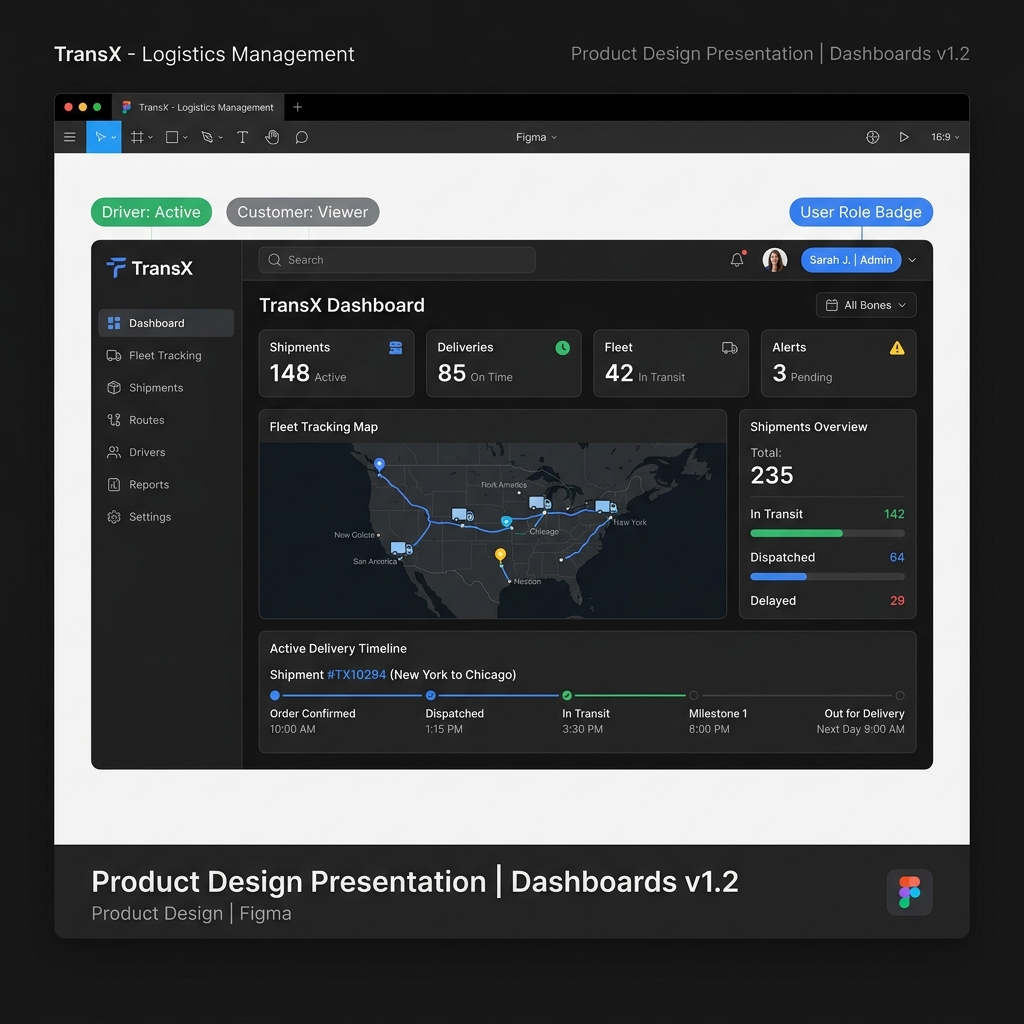
Task: Open notifications bell
Action: (737, 260)
